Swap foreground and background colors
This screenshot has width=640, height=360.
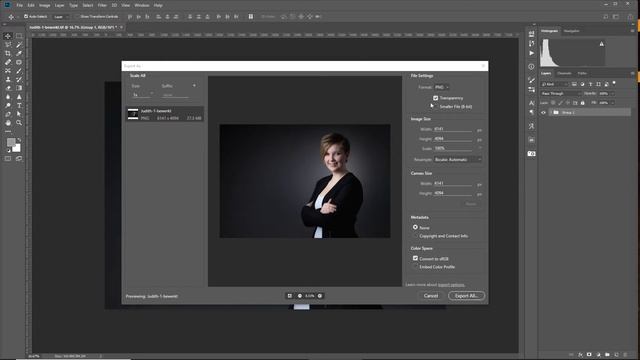click(x=19, y=140)
